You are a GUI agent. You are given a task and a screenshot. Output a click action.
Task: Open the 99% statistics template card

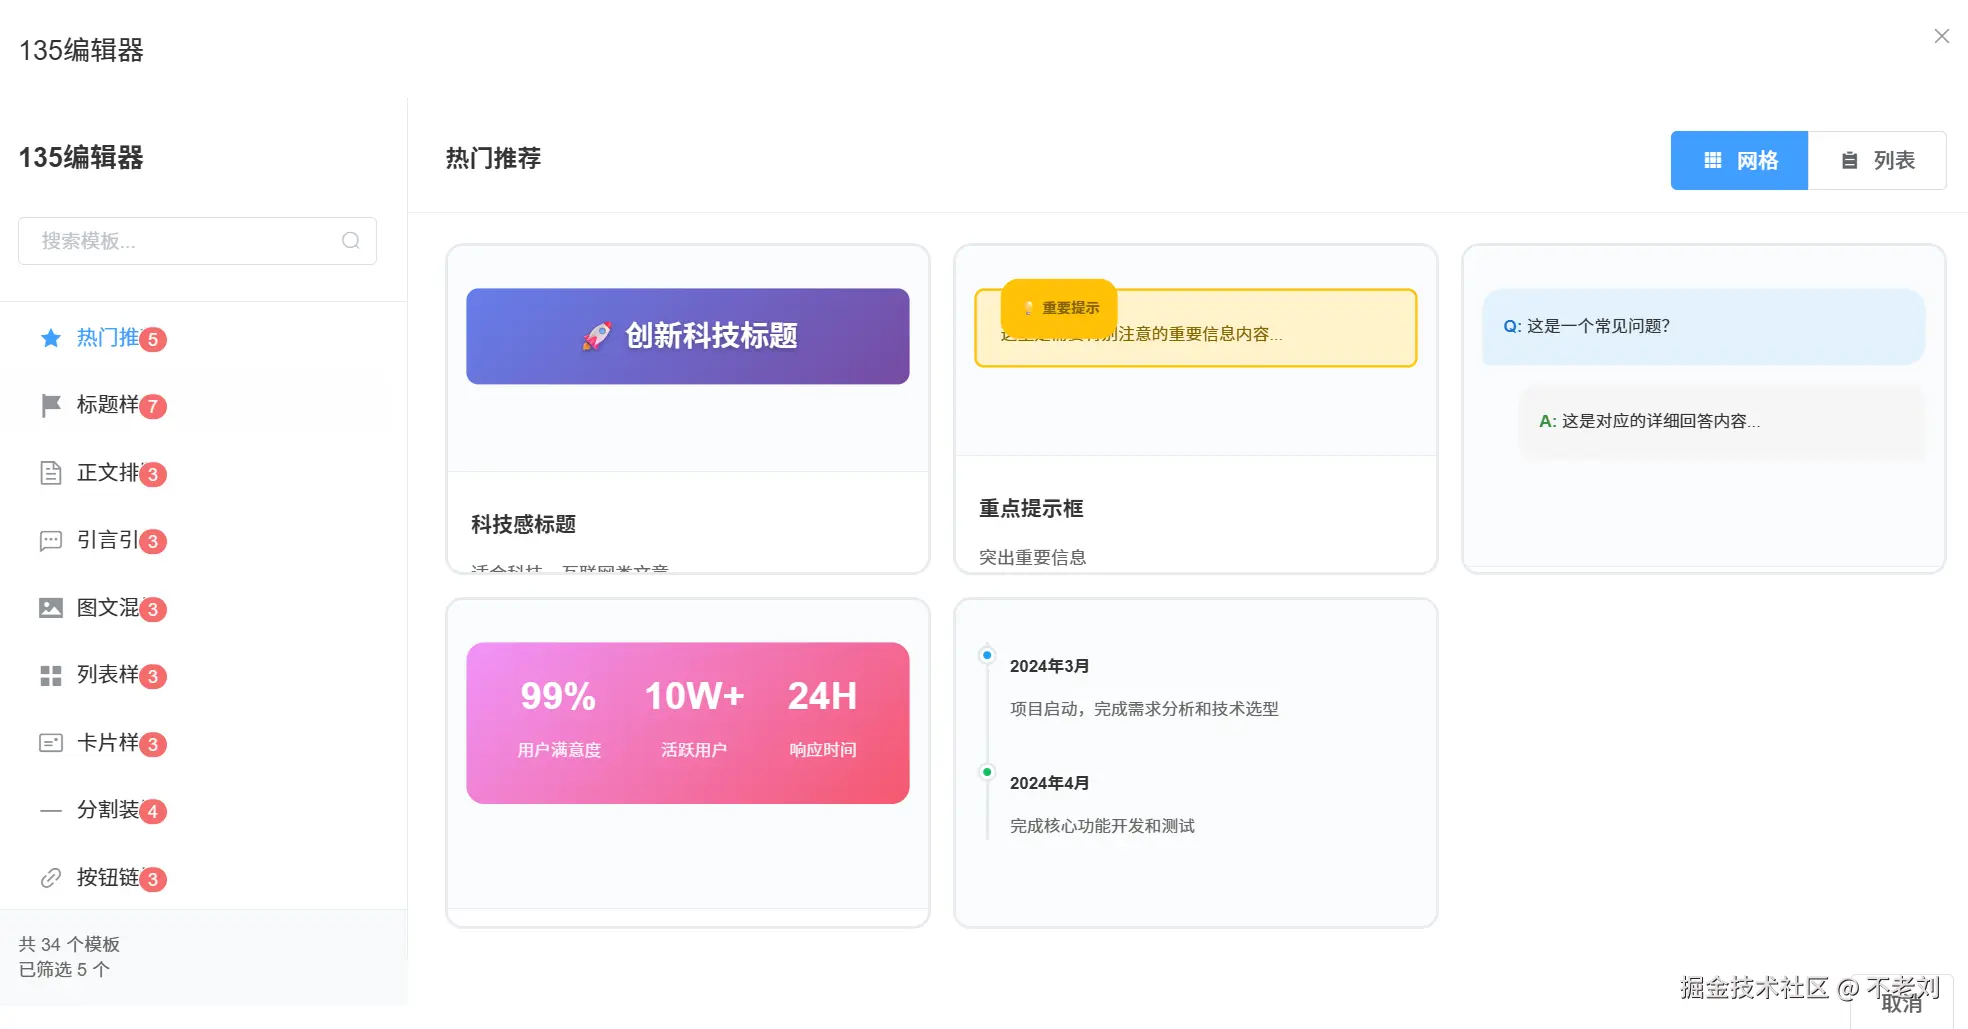pos(687,760)
